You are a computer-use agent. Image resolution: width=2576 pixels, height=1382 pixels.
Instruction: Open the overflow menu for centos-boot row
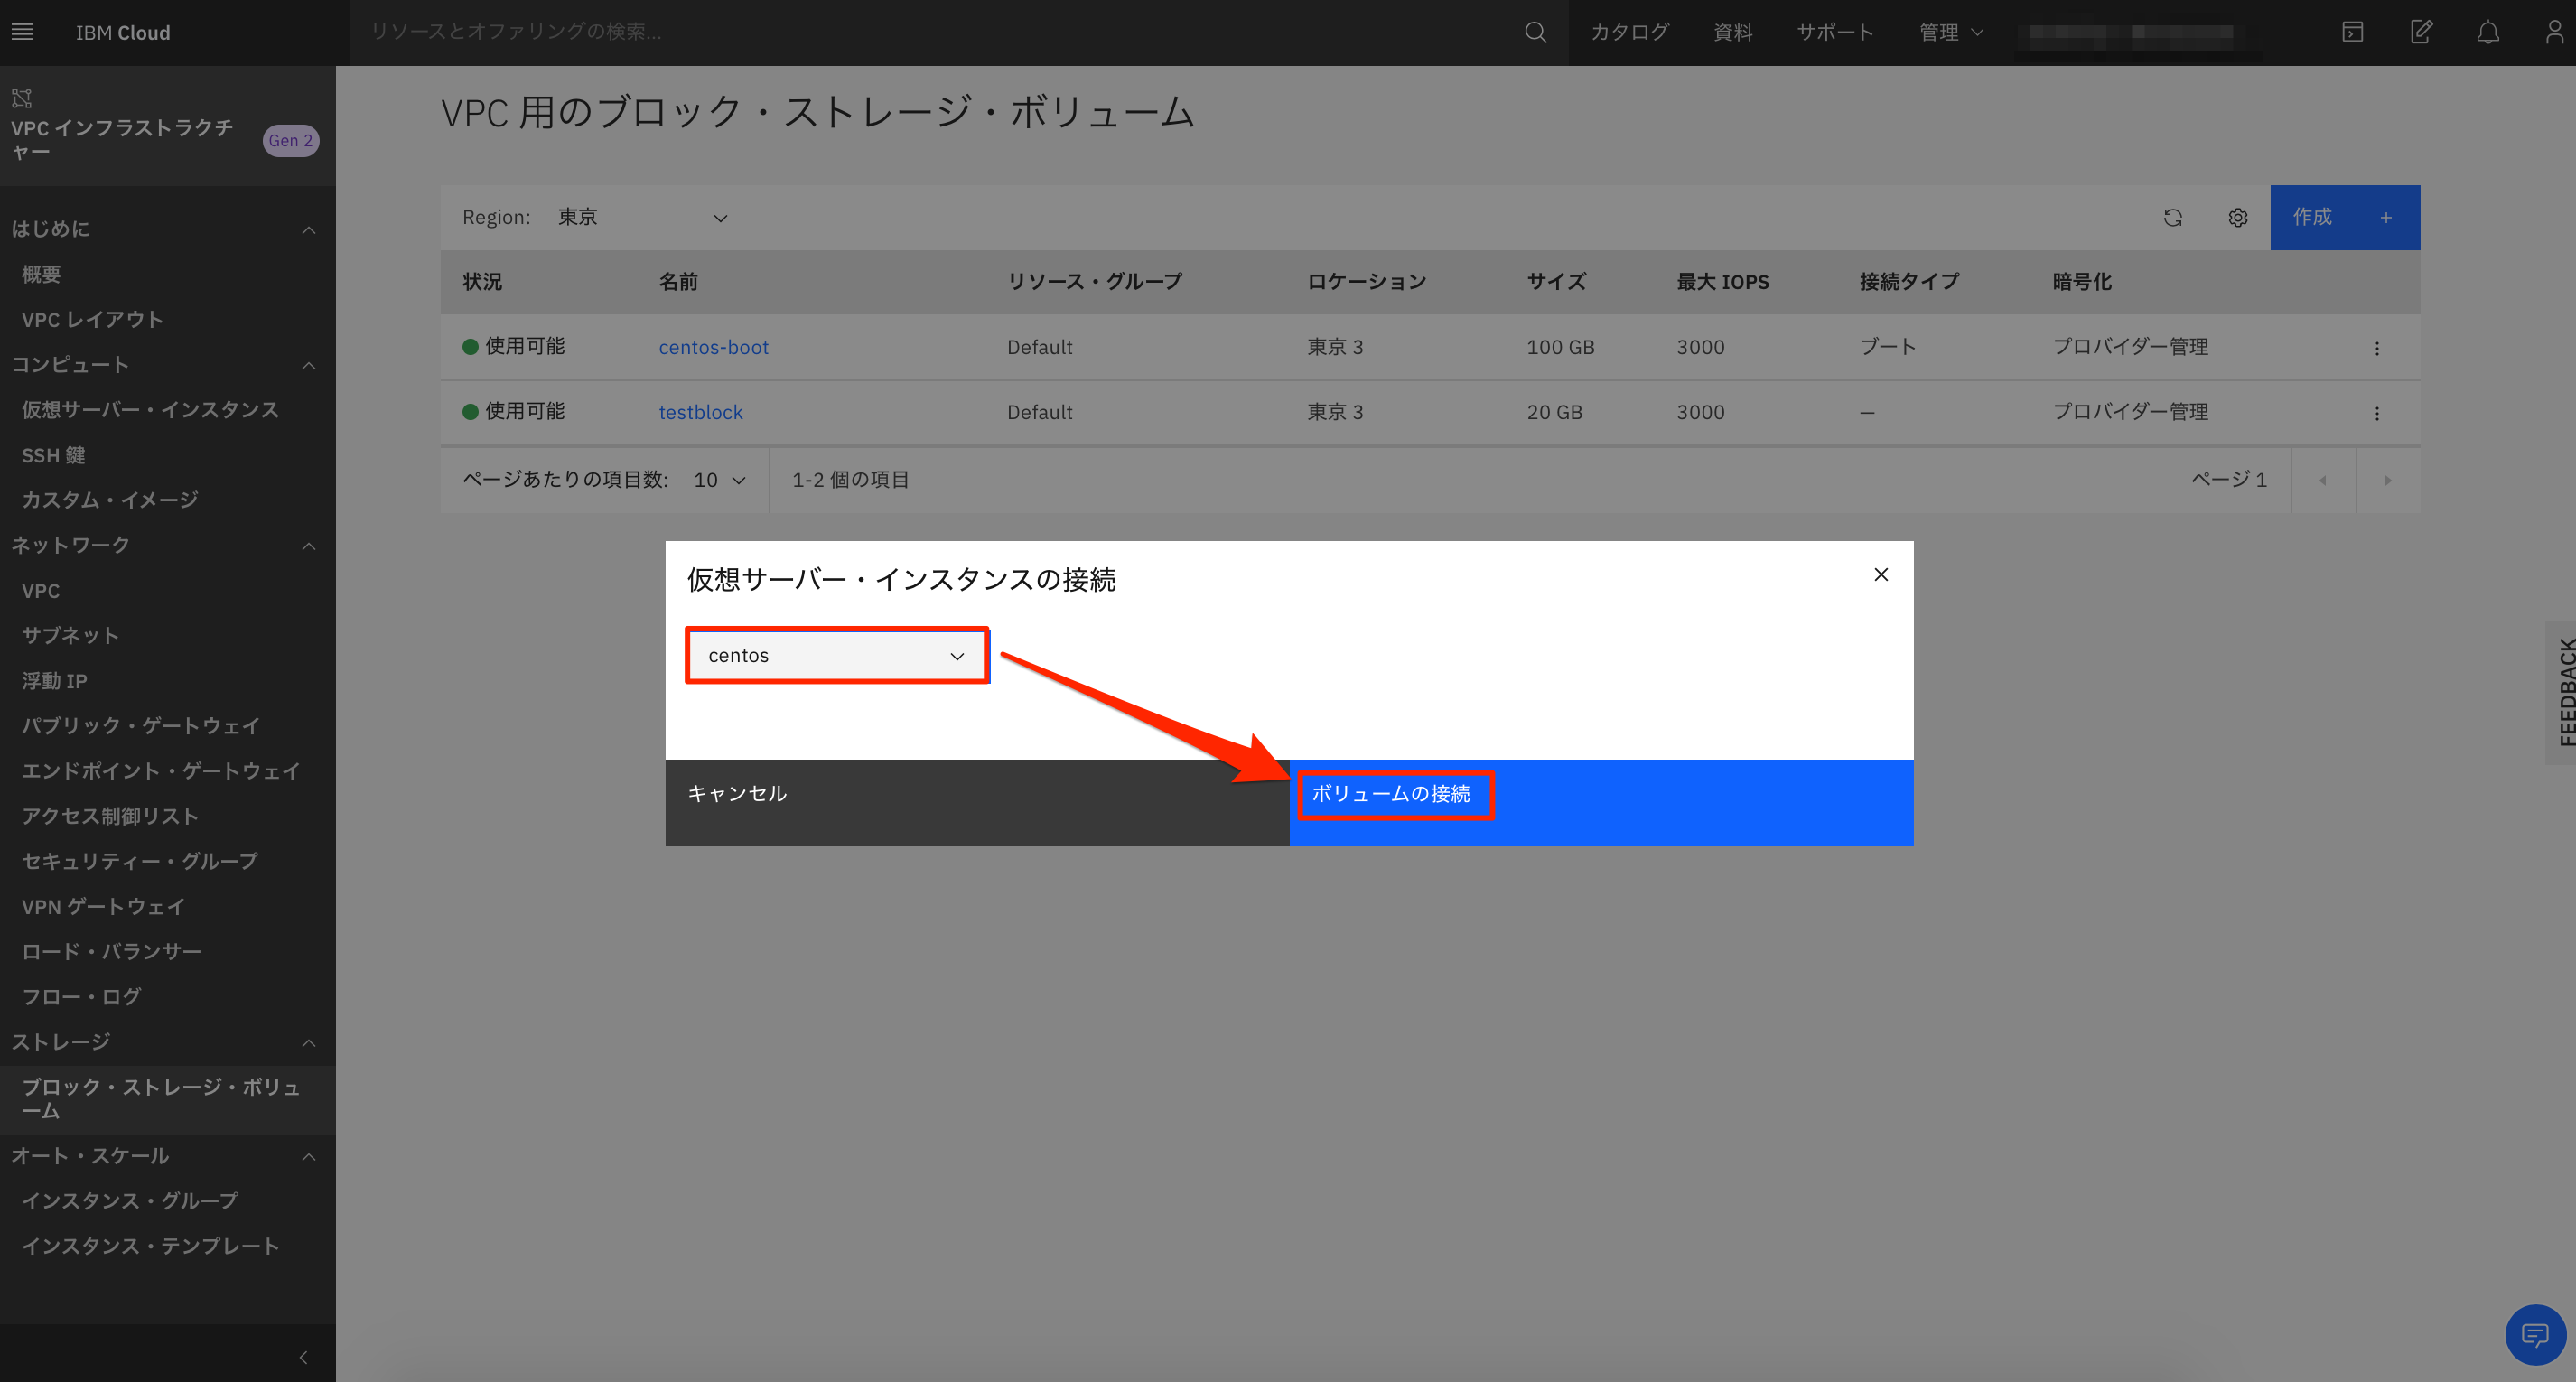[2378, 347]
